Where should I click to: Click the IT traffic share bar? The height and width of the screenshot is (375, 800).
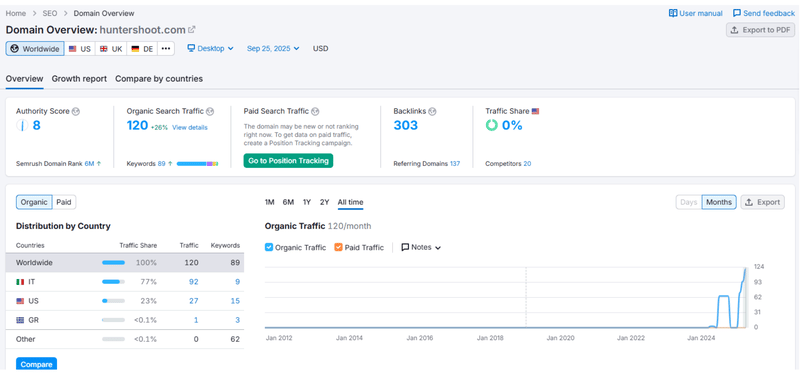pos(113,282)
